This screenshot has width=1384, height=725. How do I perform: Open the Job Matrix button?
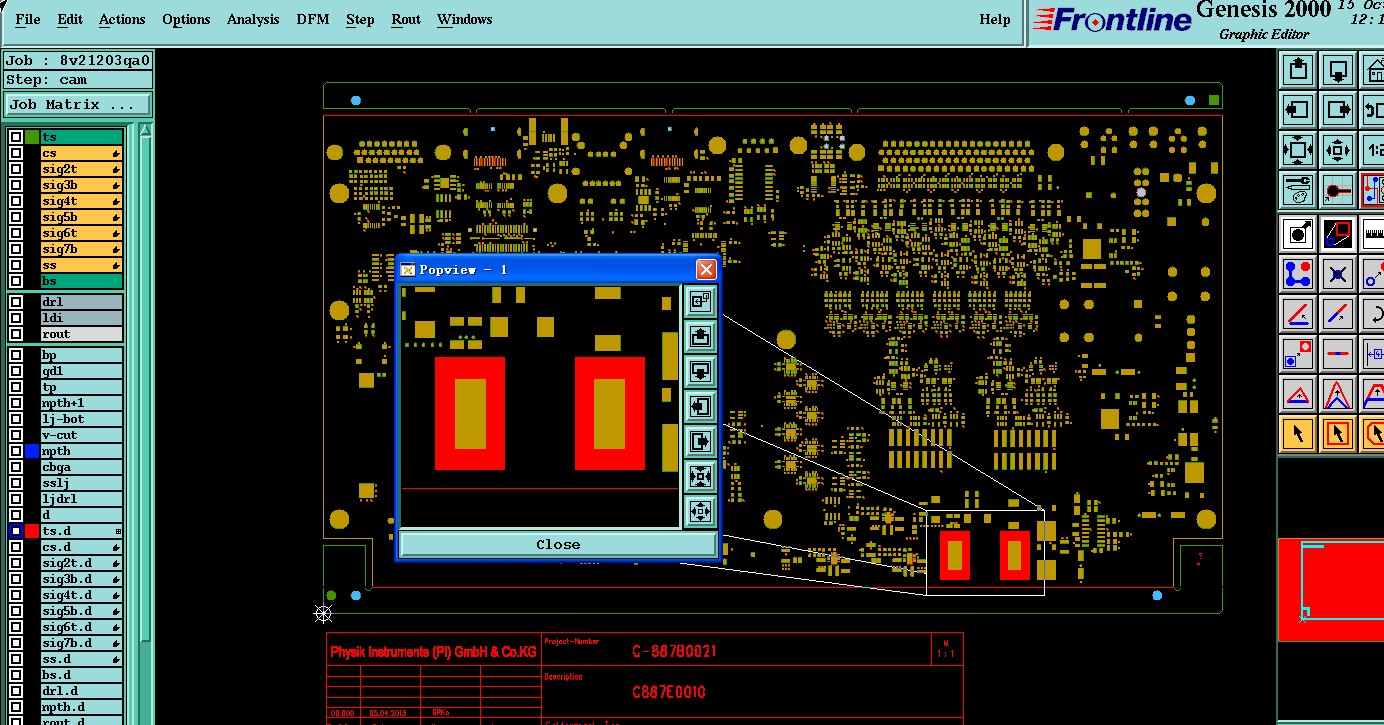click(x=78, y=104)
